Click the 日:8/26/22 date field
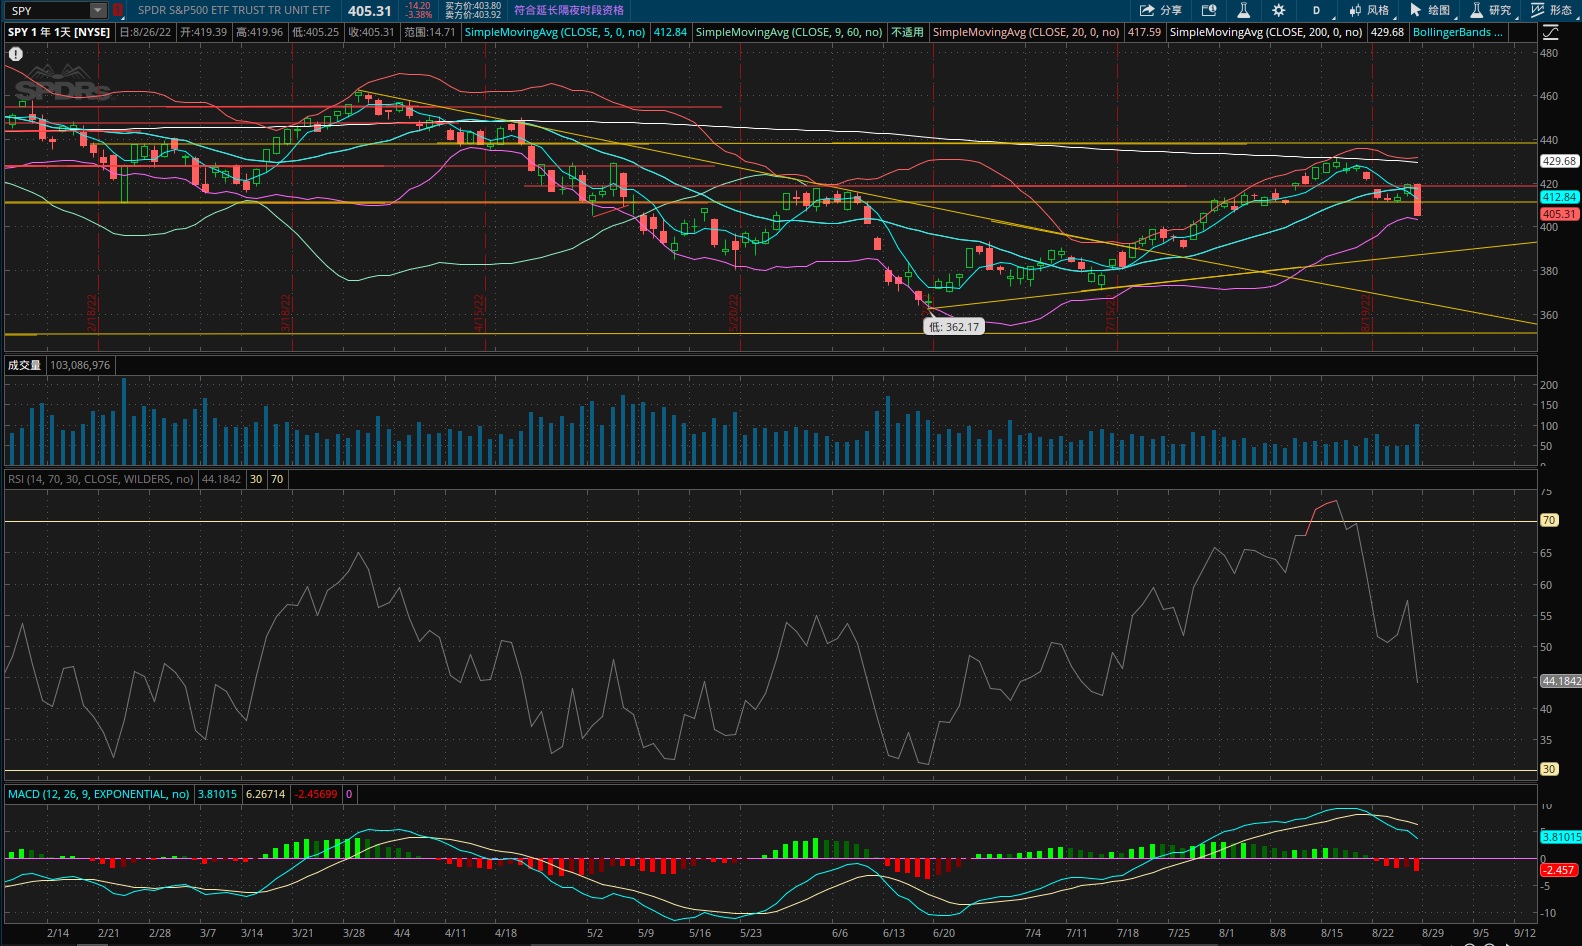The width and height of the screenshot is (1582, 946). coord(145,32)
